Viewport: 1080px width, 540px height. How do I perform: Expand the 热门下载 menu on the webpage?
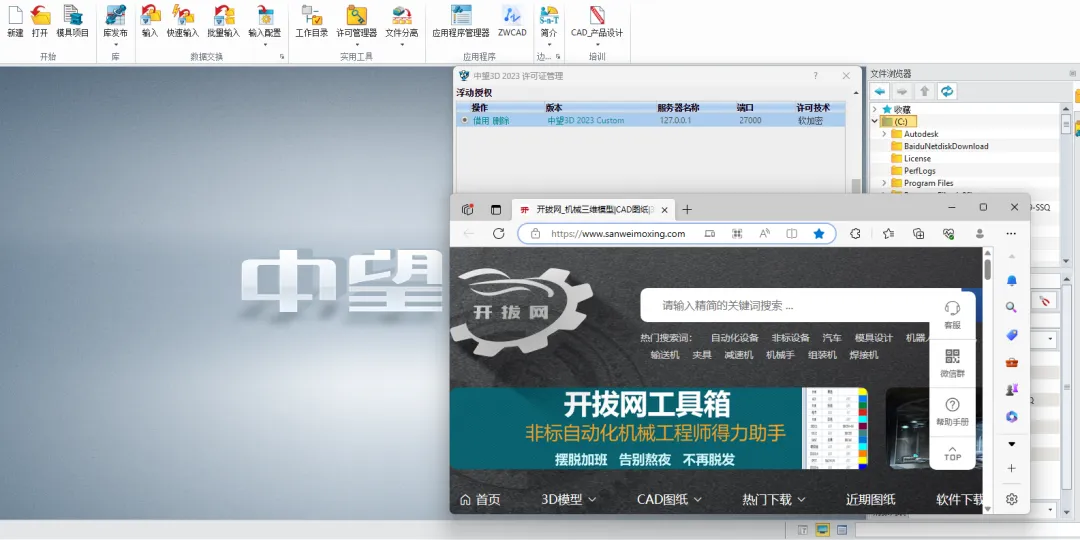(773, 499)
